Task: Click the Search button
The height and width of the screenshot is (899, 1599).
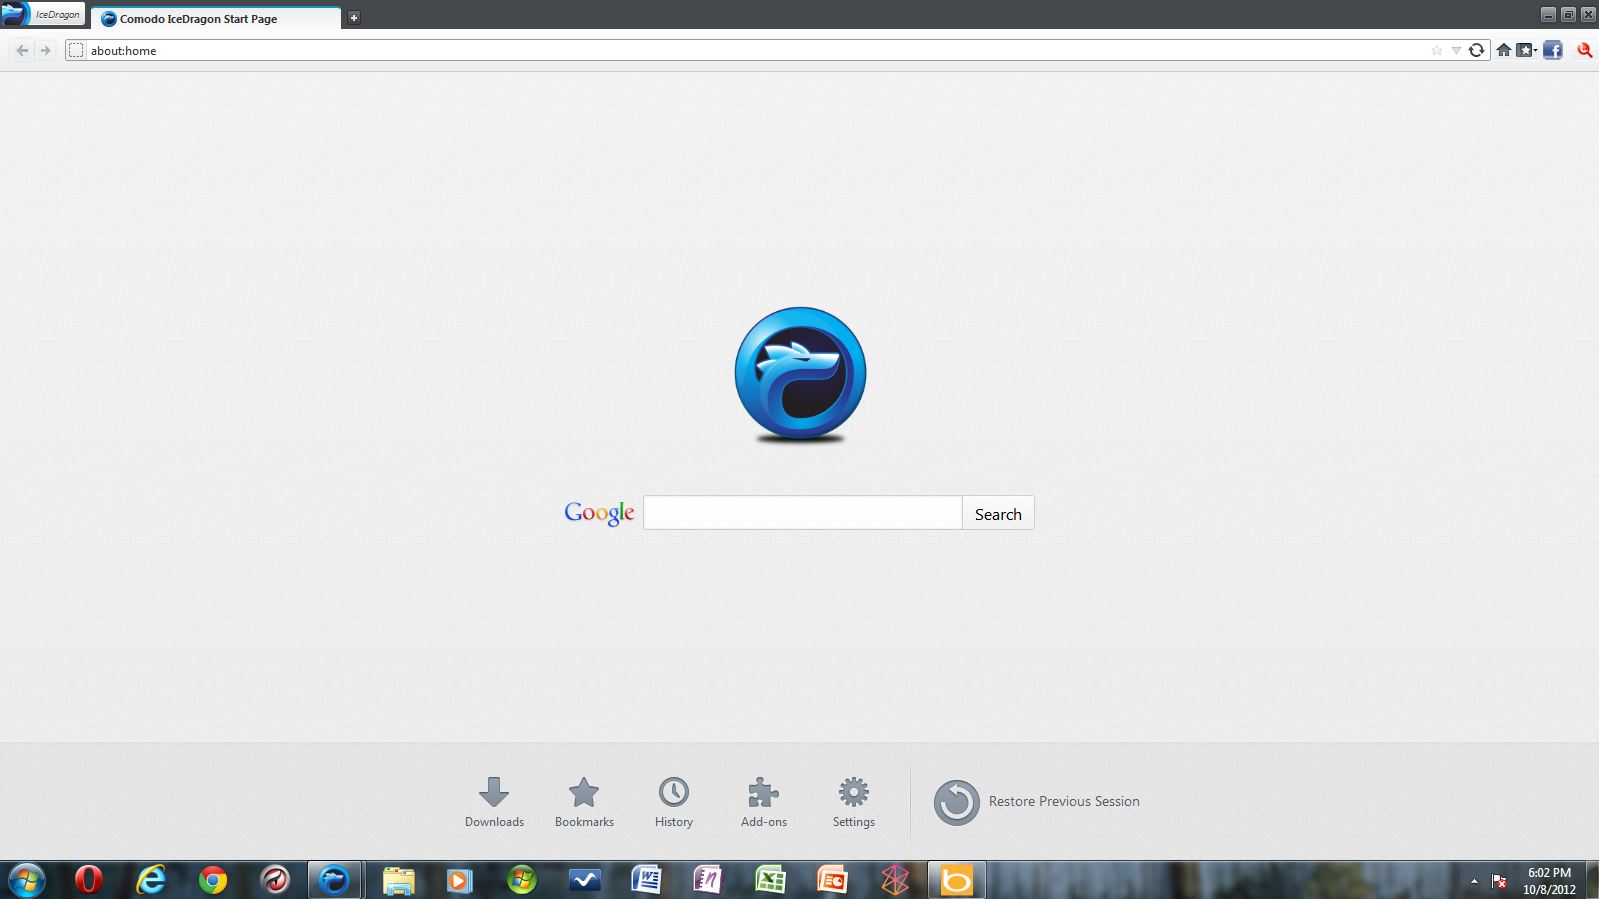Action: [x=998, y=513]
